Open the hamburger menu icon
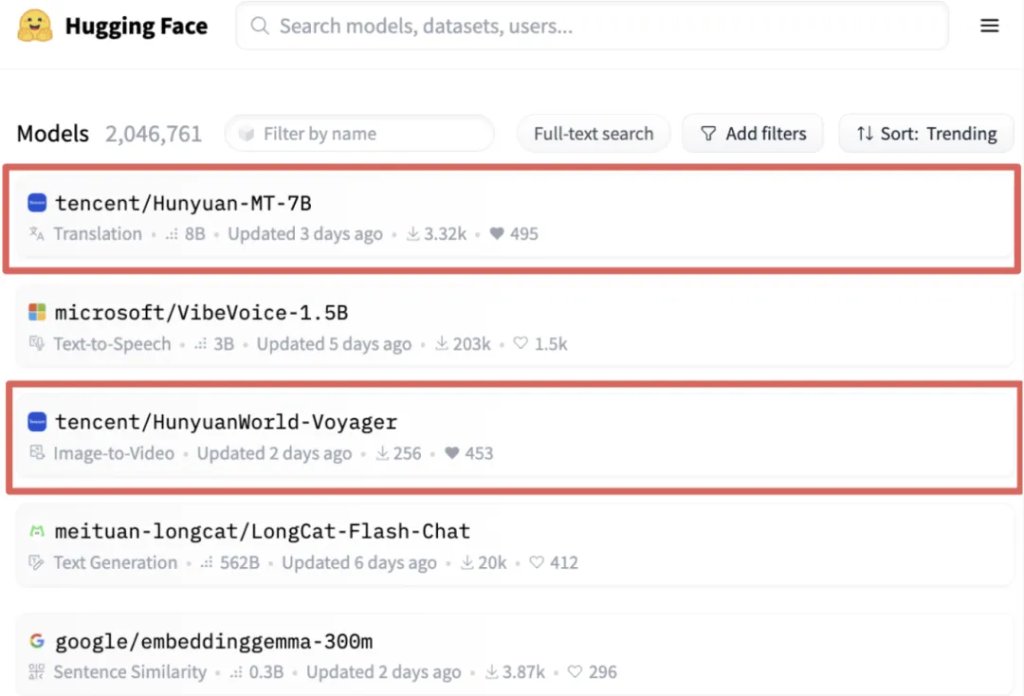This screenshot has width=1024, height=696. [989, 26]
